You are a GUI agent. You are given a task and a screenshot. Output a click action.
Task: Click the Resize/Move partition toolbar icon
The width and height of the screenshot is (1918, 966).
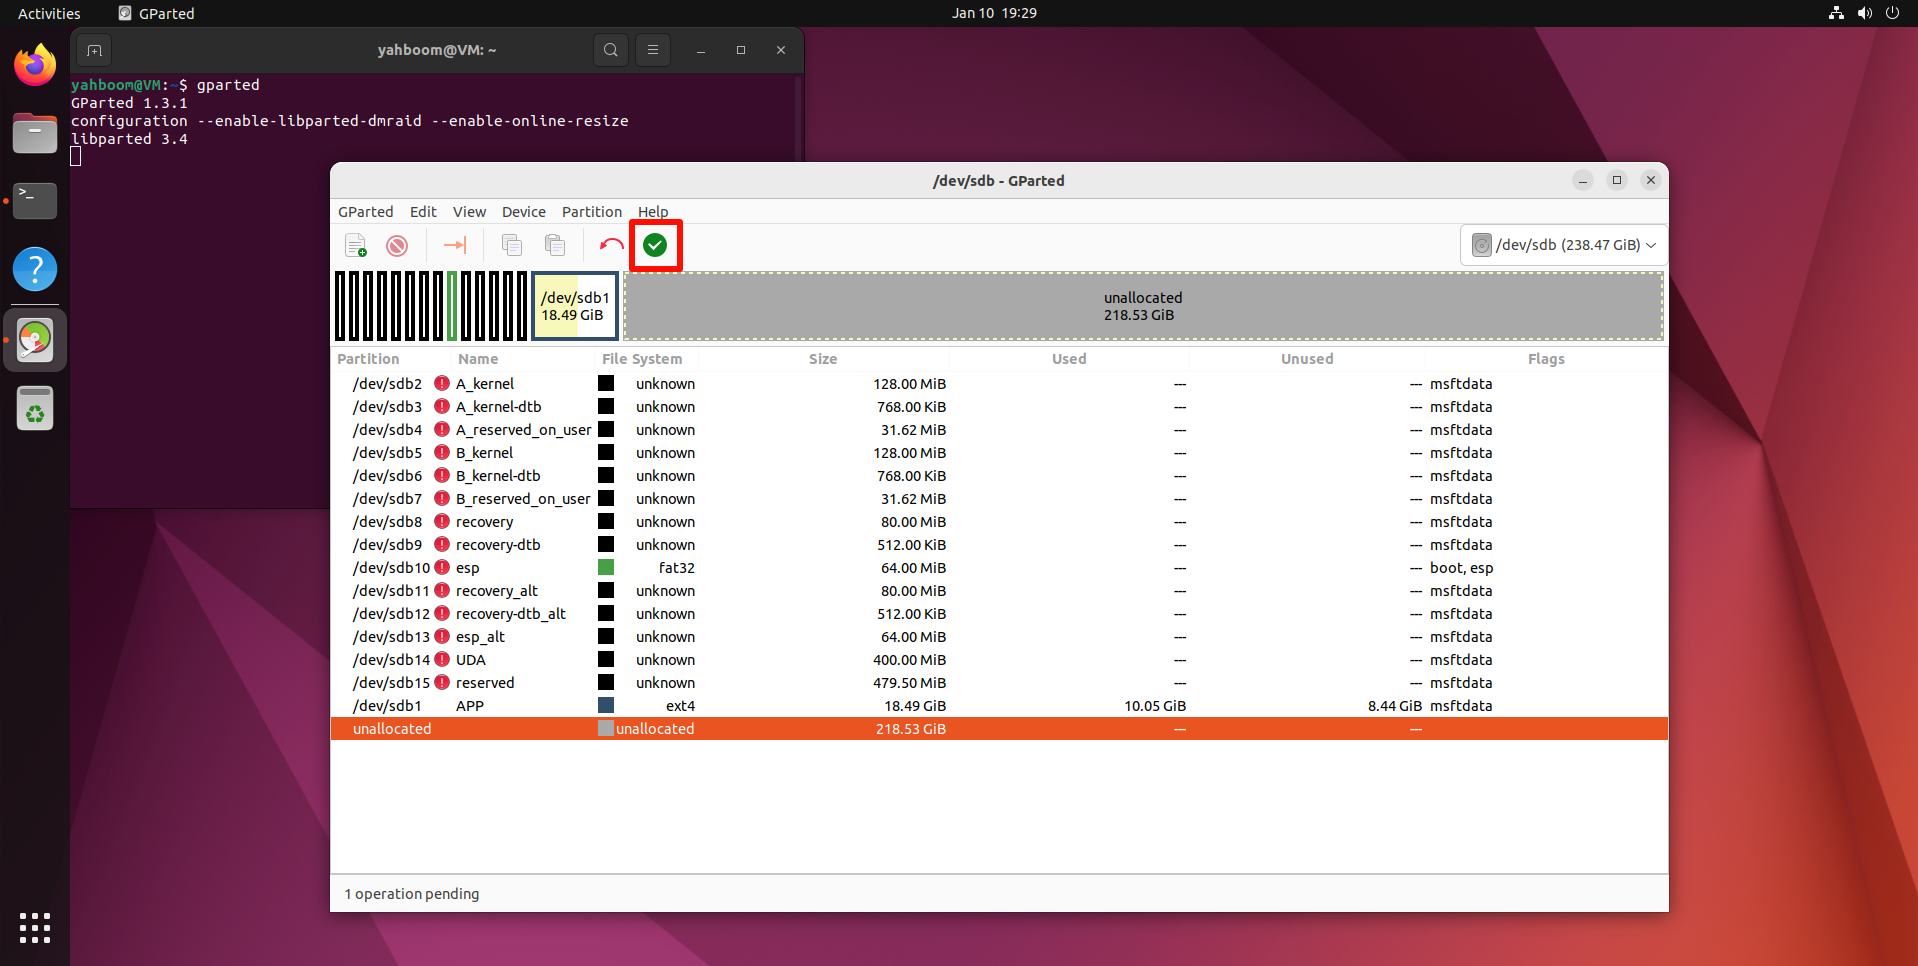455,245
